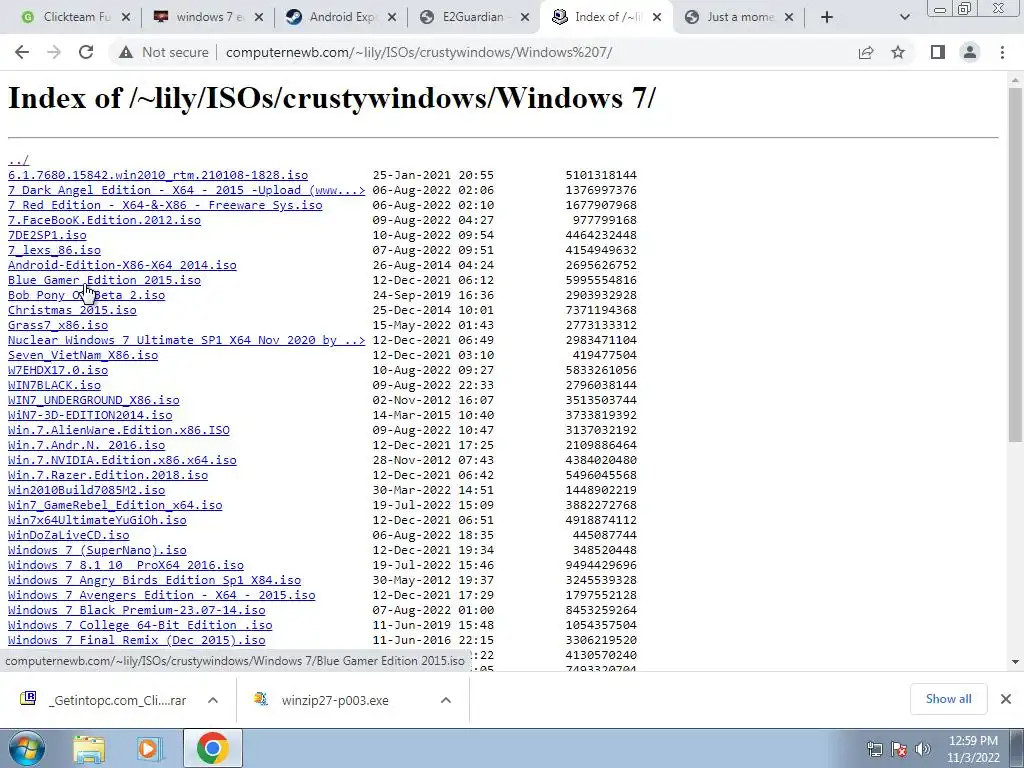Reload the page with the refresh icon
The image size is (1024, 768).
86,52
